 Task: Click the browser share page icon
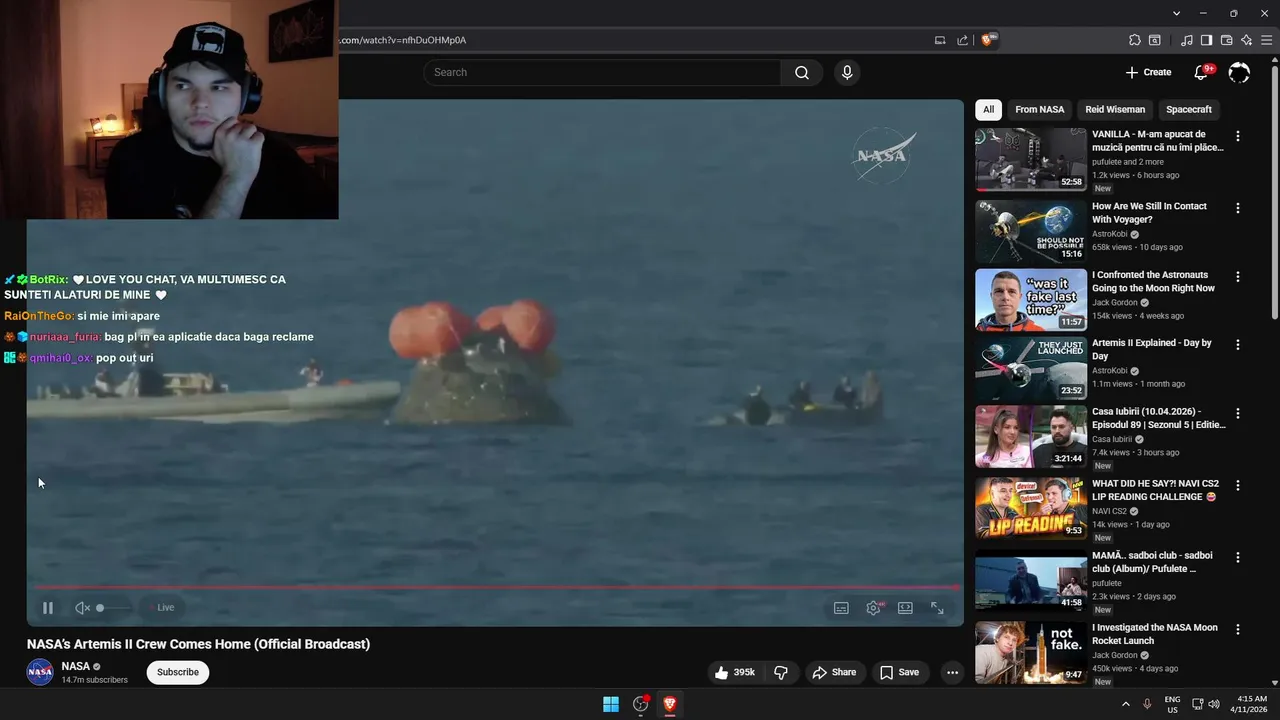click(962, 40)
